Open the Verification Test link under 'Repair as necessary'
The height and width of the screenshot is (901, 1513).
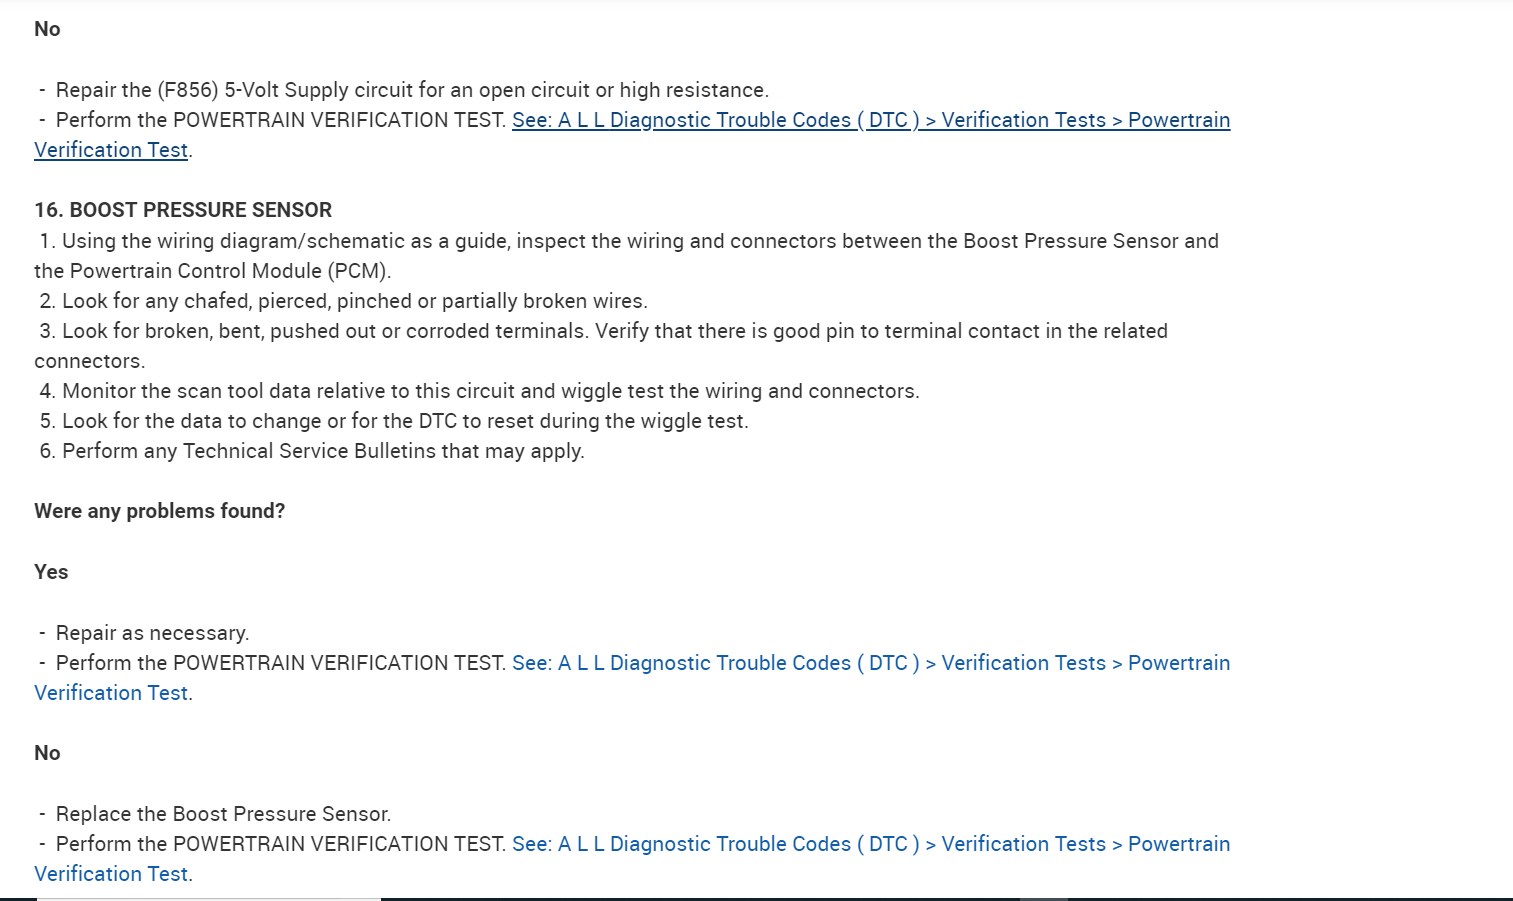coord(870,663)
